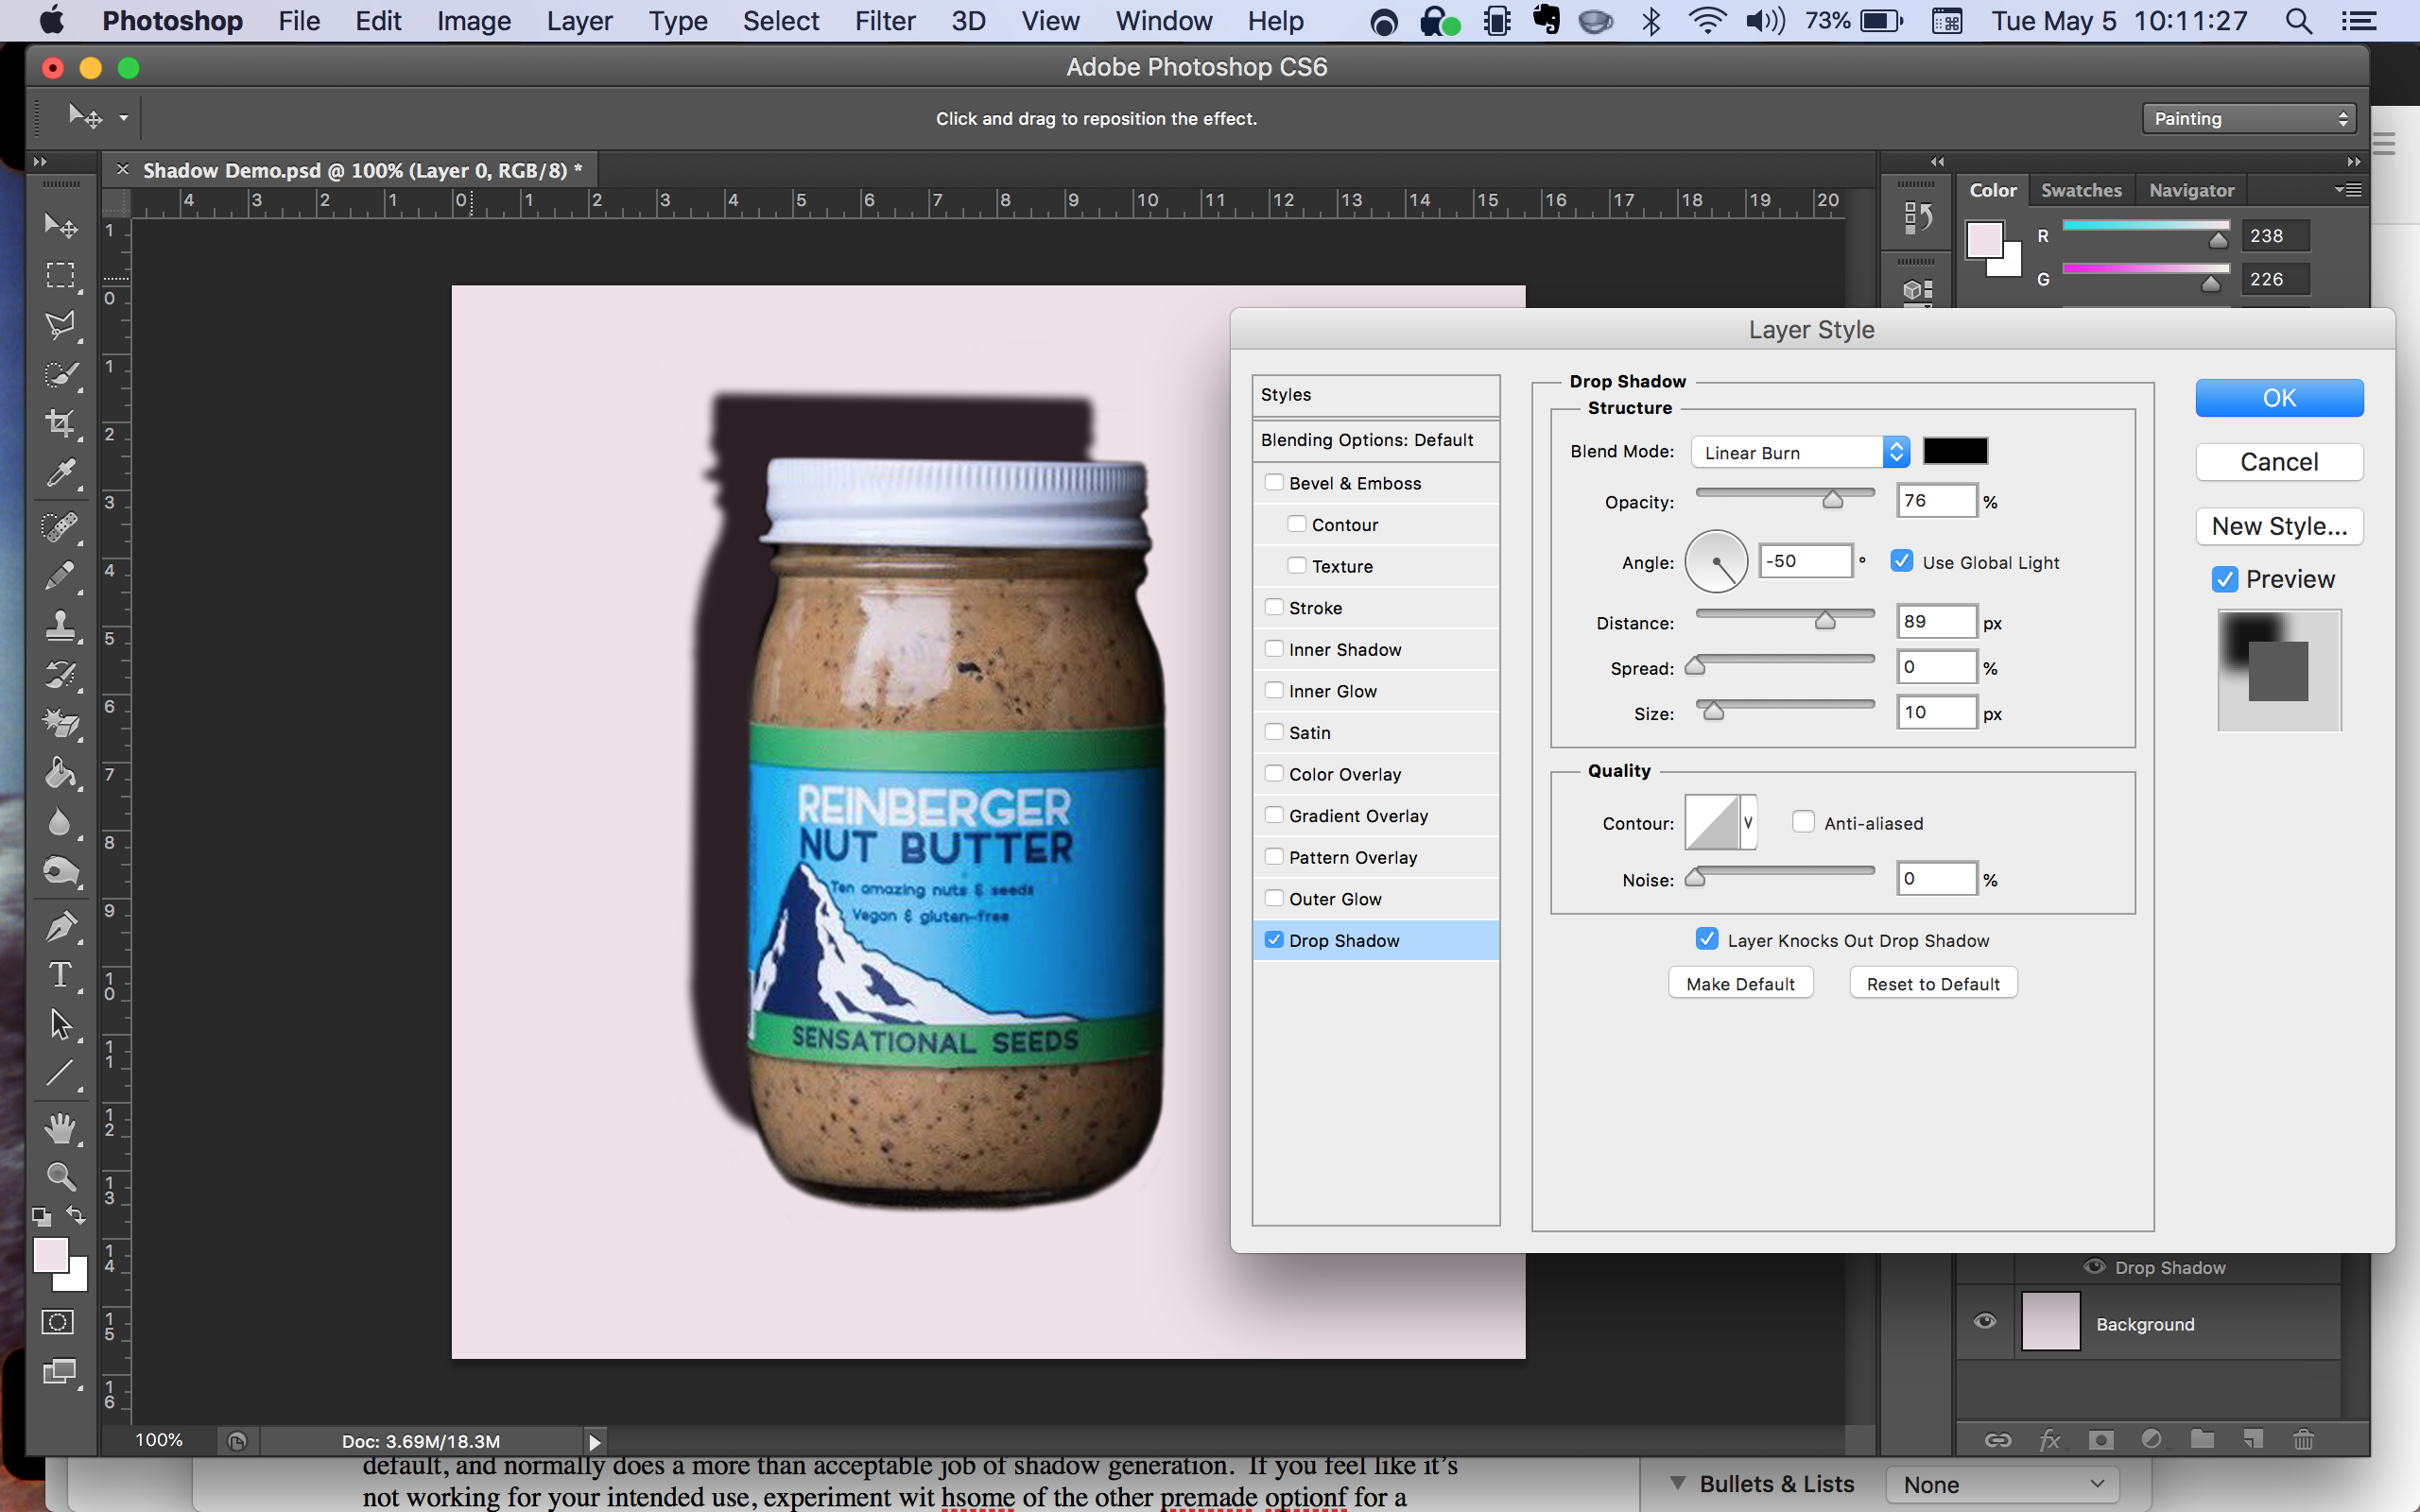Select the Hand tool
This screenshot has height=1512, width=2420.
[60, 1128]
